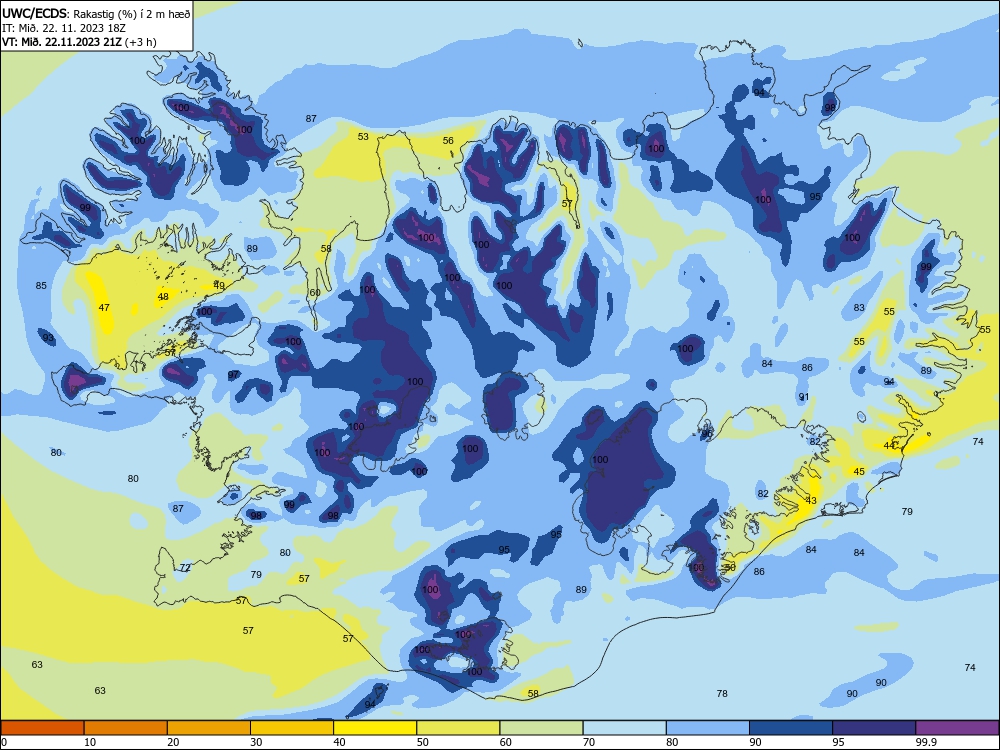Select the orange 10–20 legend swatch
Screen dimensions: 1000x750
coord(126,728)
